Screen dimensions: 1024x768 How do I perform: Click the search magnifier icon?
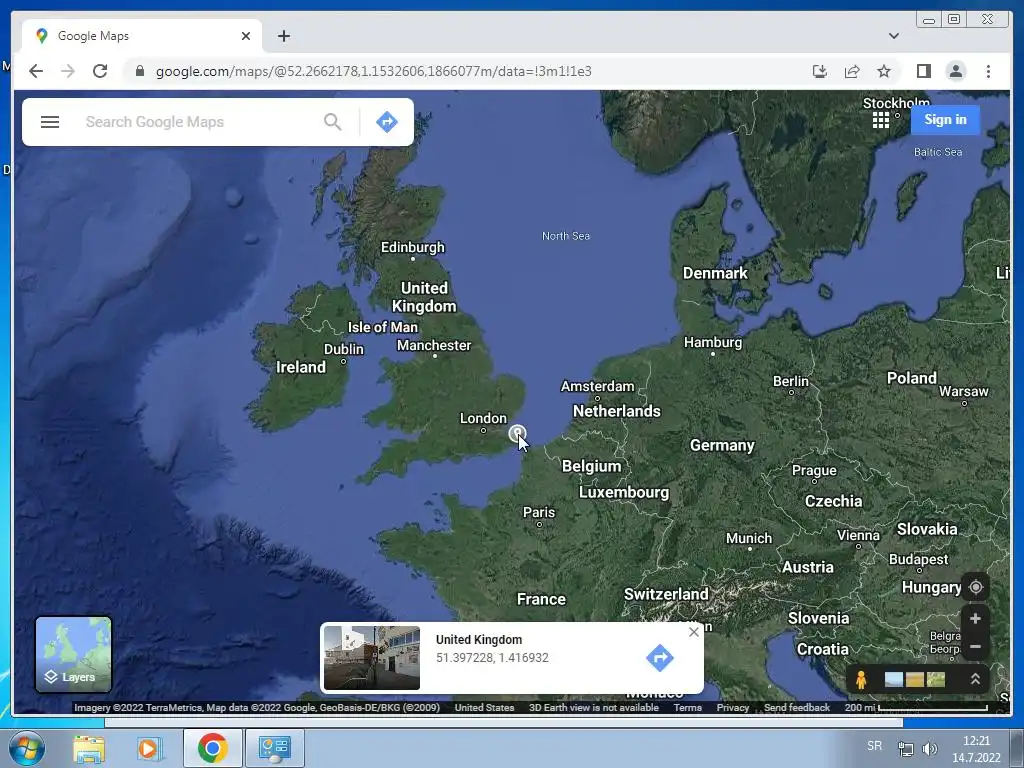pos(332,122)
